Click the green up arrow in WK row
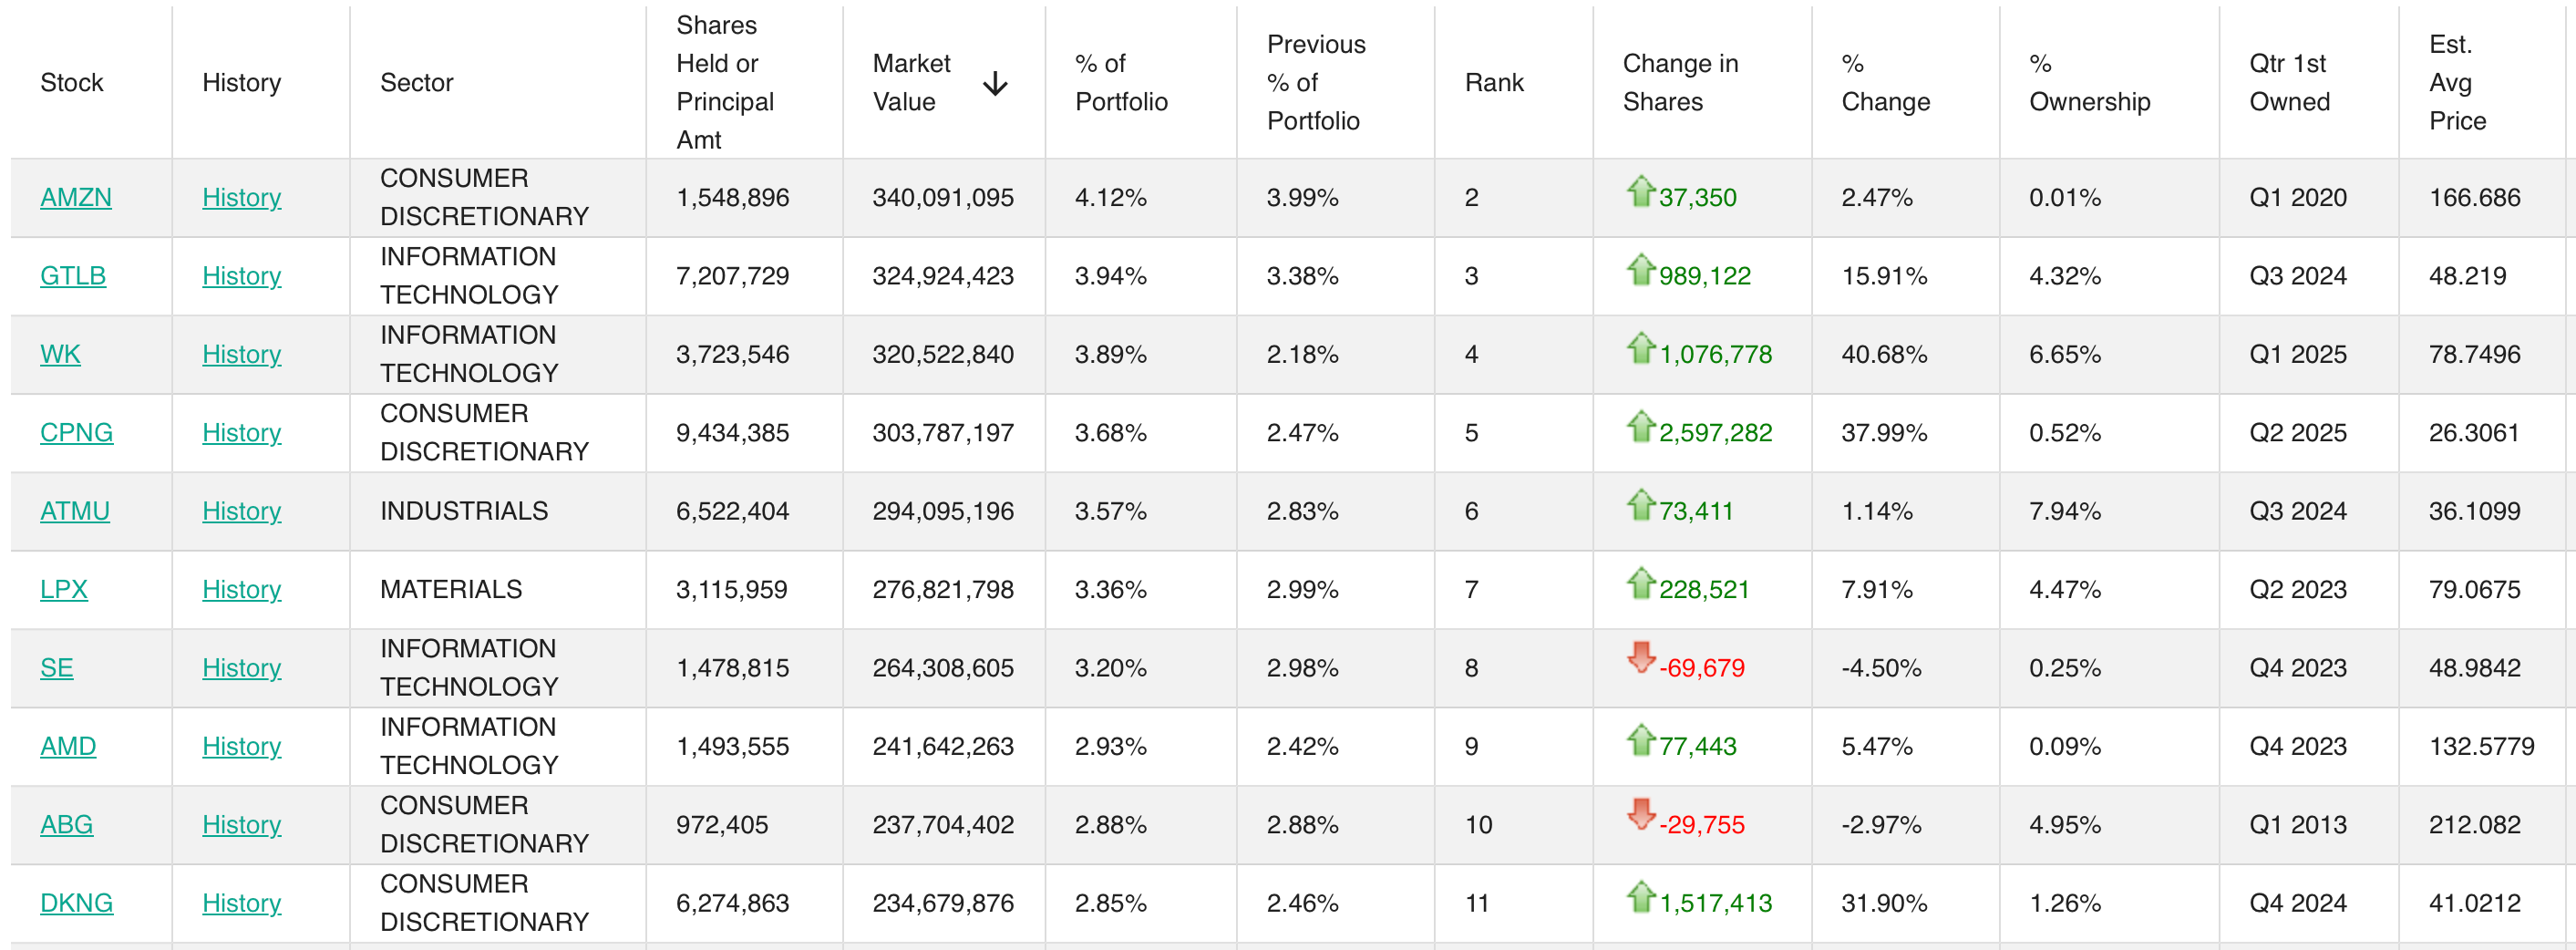The image size is (2576, 950). [x=1640, y=347]
